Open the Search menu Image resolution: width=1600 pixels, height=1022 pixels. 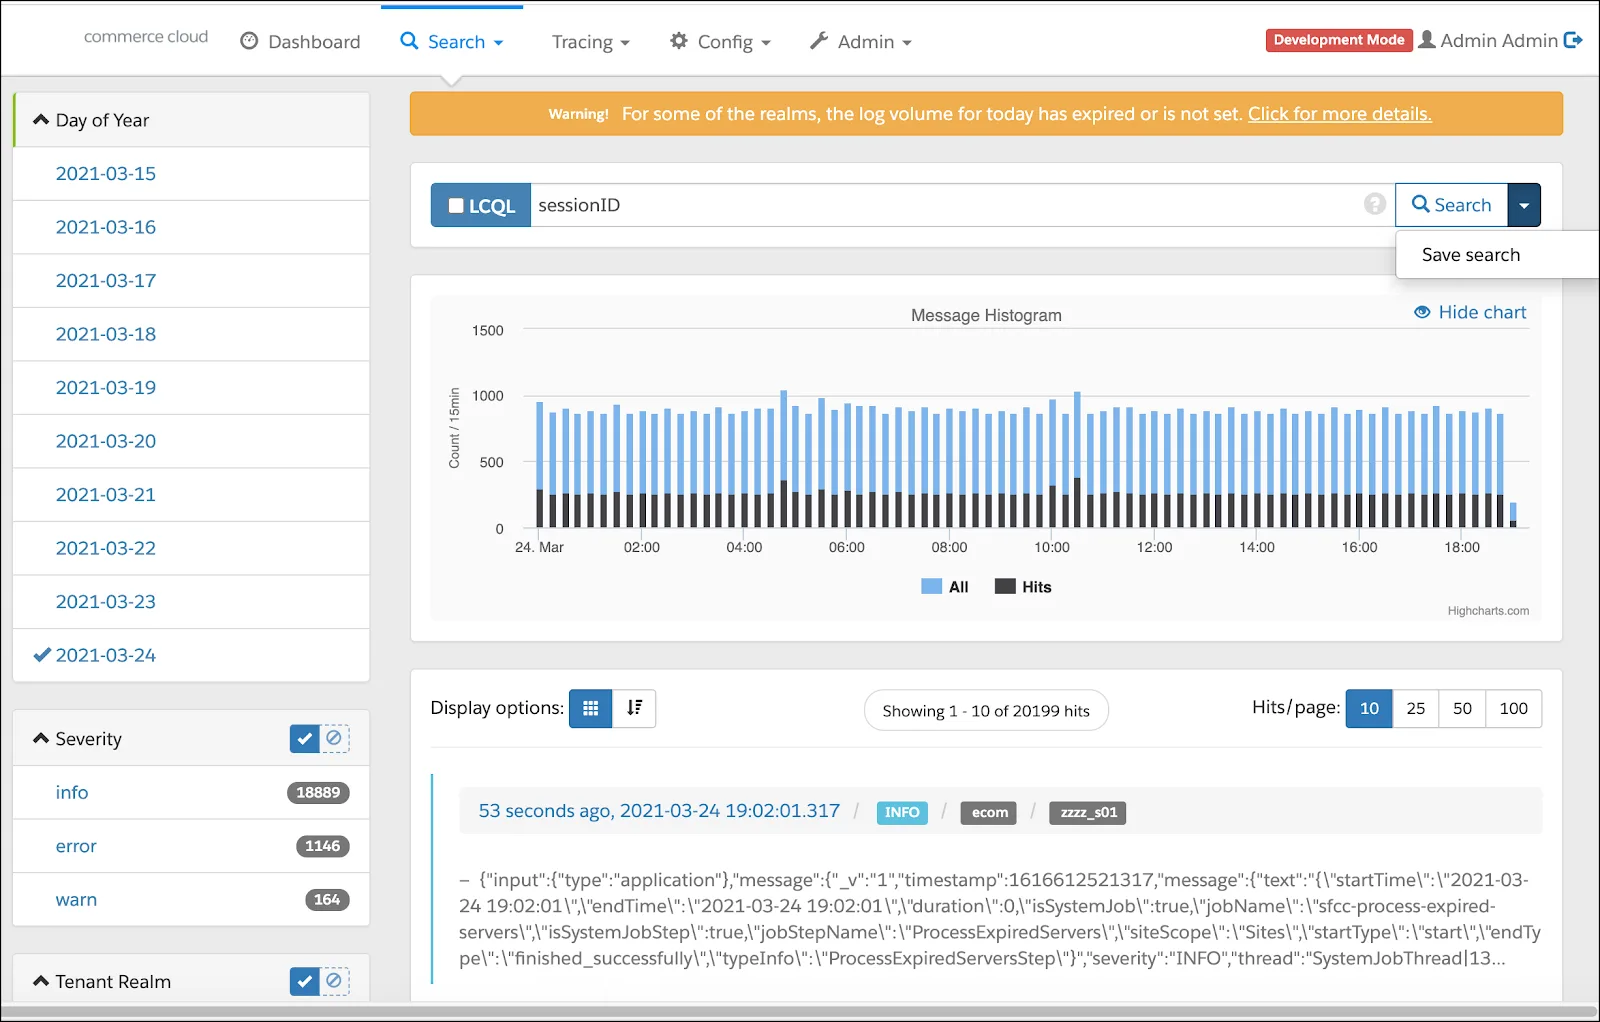coord(451,42)
